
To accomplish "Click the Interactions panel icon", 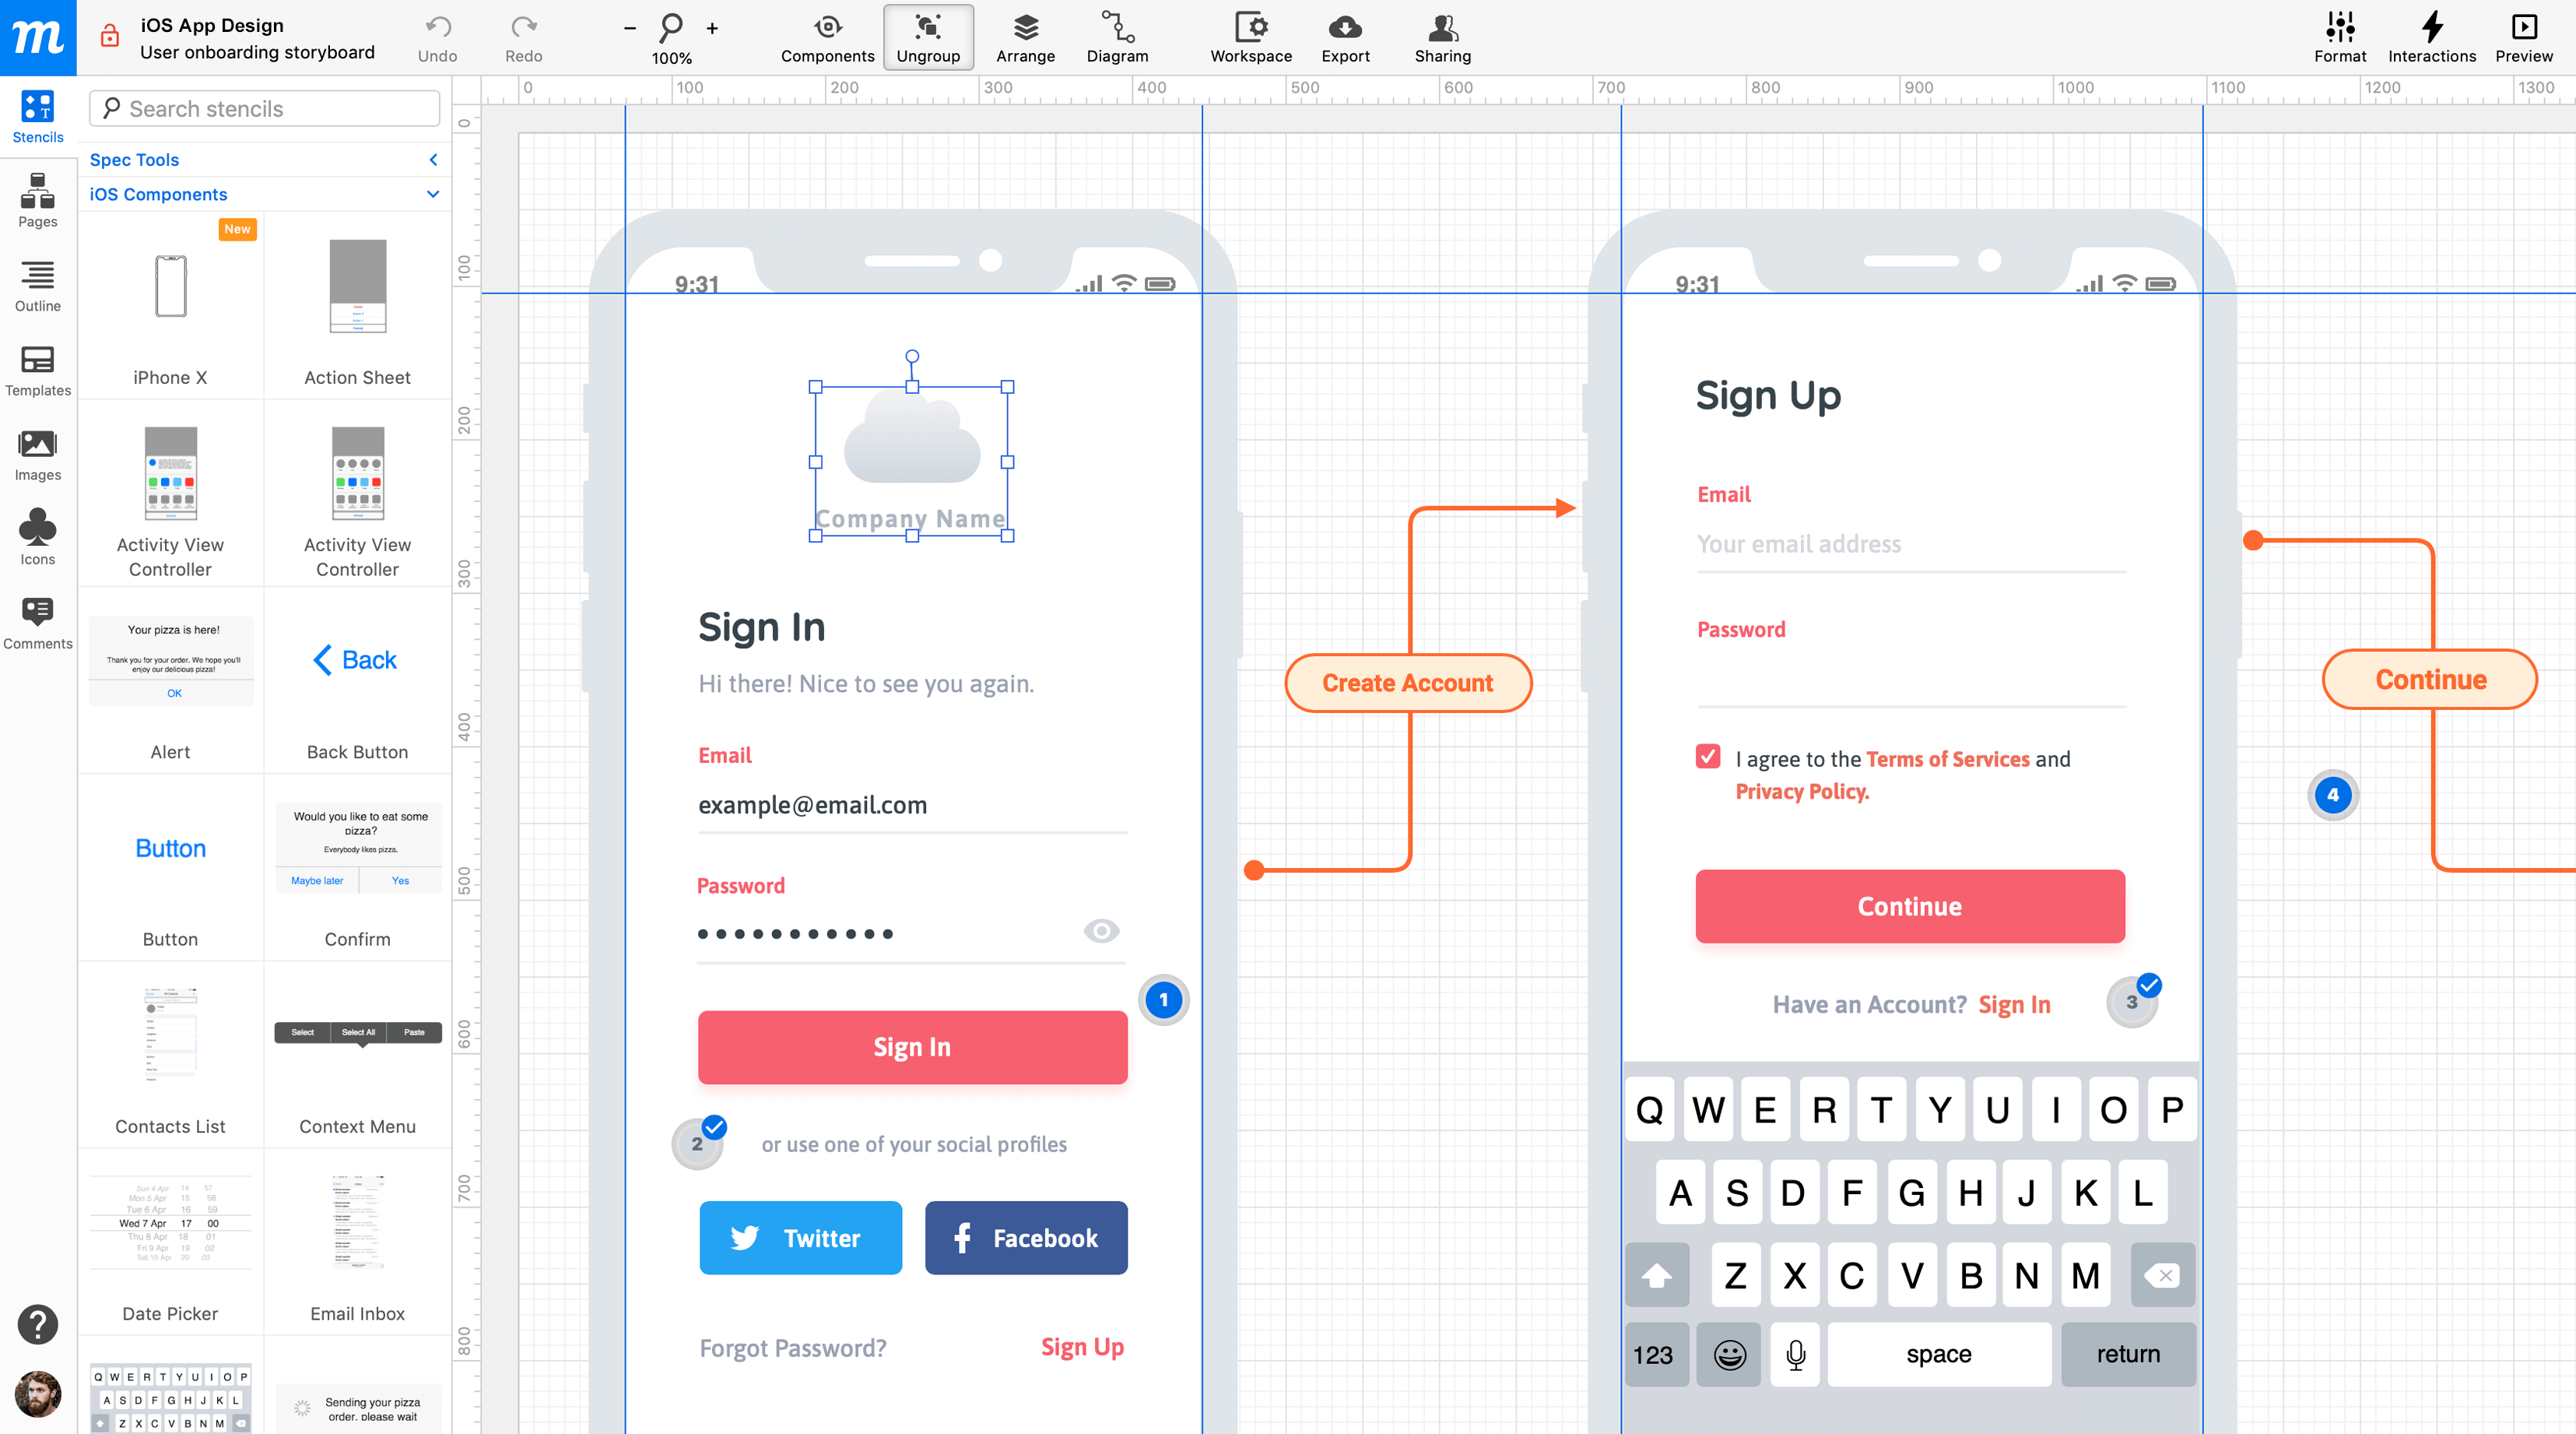I will (x=2431, y=30).
